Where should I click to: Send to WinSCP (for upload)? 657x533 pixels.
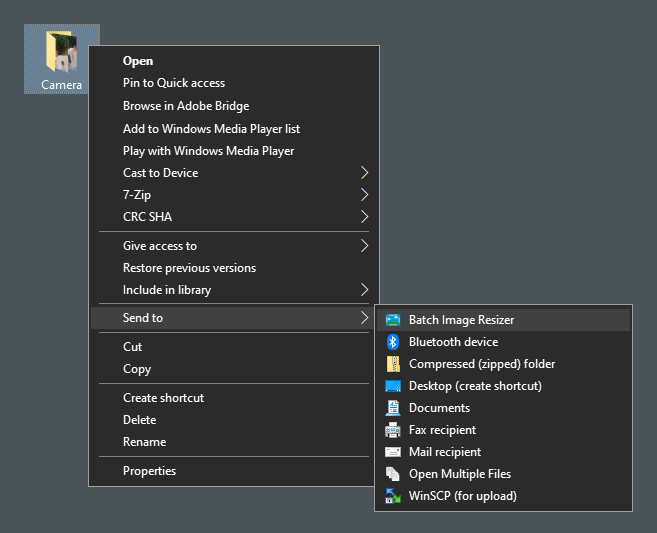pos(503,496)
